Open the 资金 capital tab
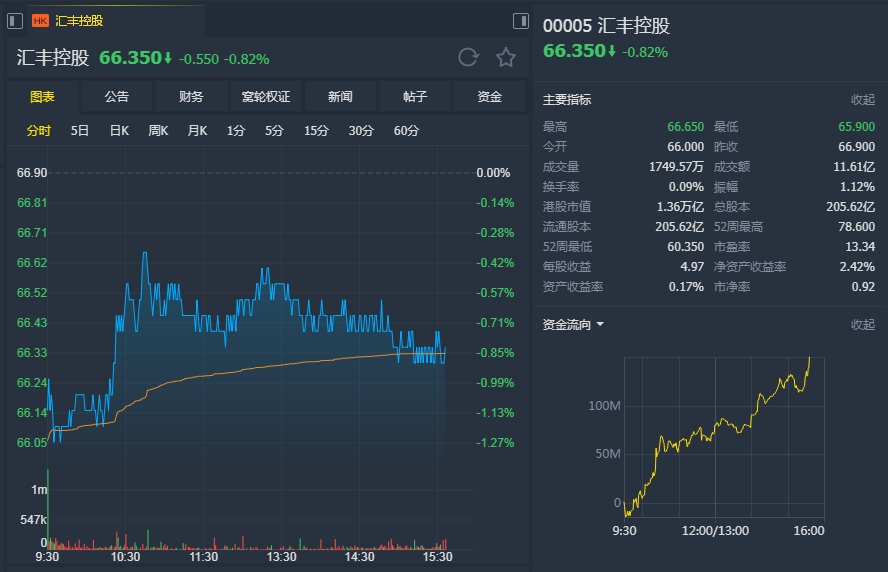Screen dimensions: 888x572 [489, 97]
